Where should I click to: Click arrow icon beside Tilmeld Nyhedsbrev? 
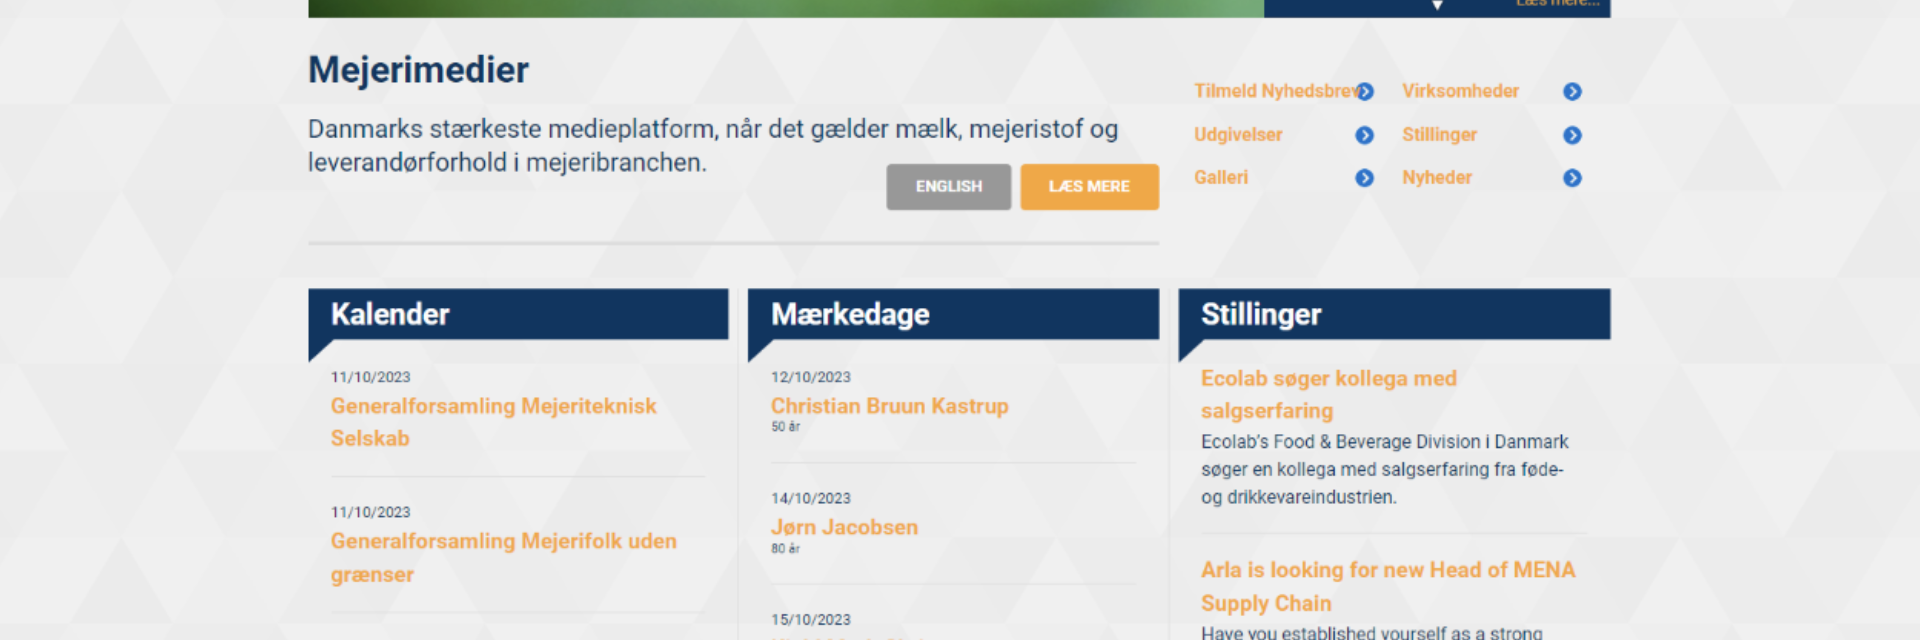[x=1365, y=92]
